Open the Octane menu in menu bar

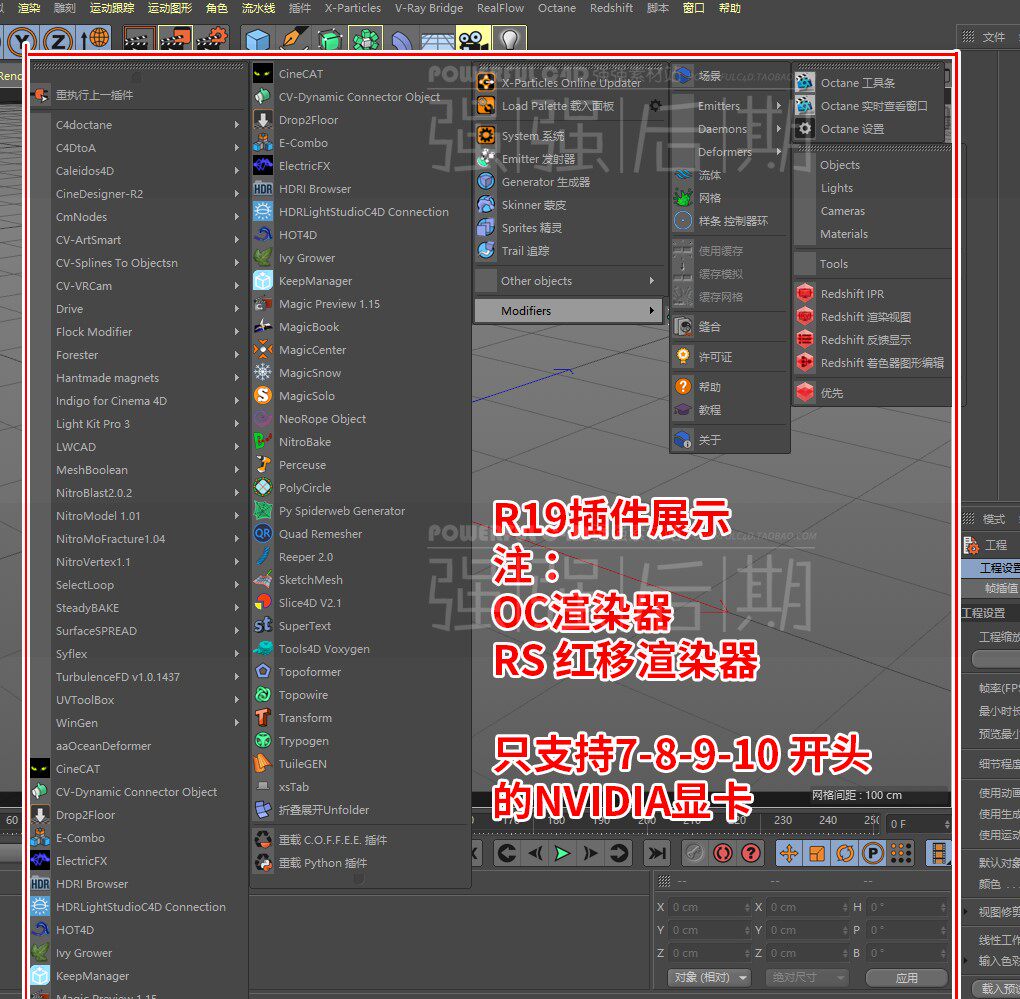[557, 8]
